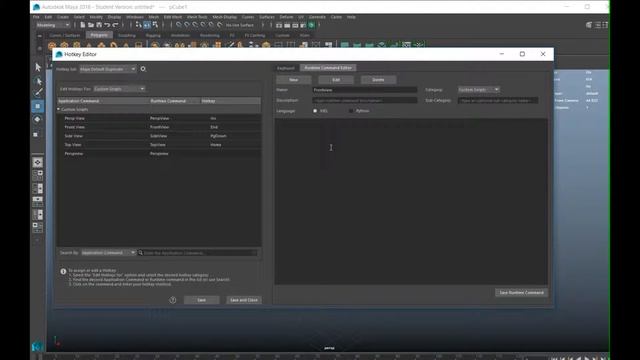Click the Sub-Category input field
Image resolution: width=640 pixels, height=360 pixels.
click(x=498, y=100)
